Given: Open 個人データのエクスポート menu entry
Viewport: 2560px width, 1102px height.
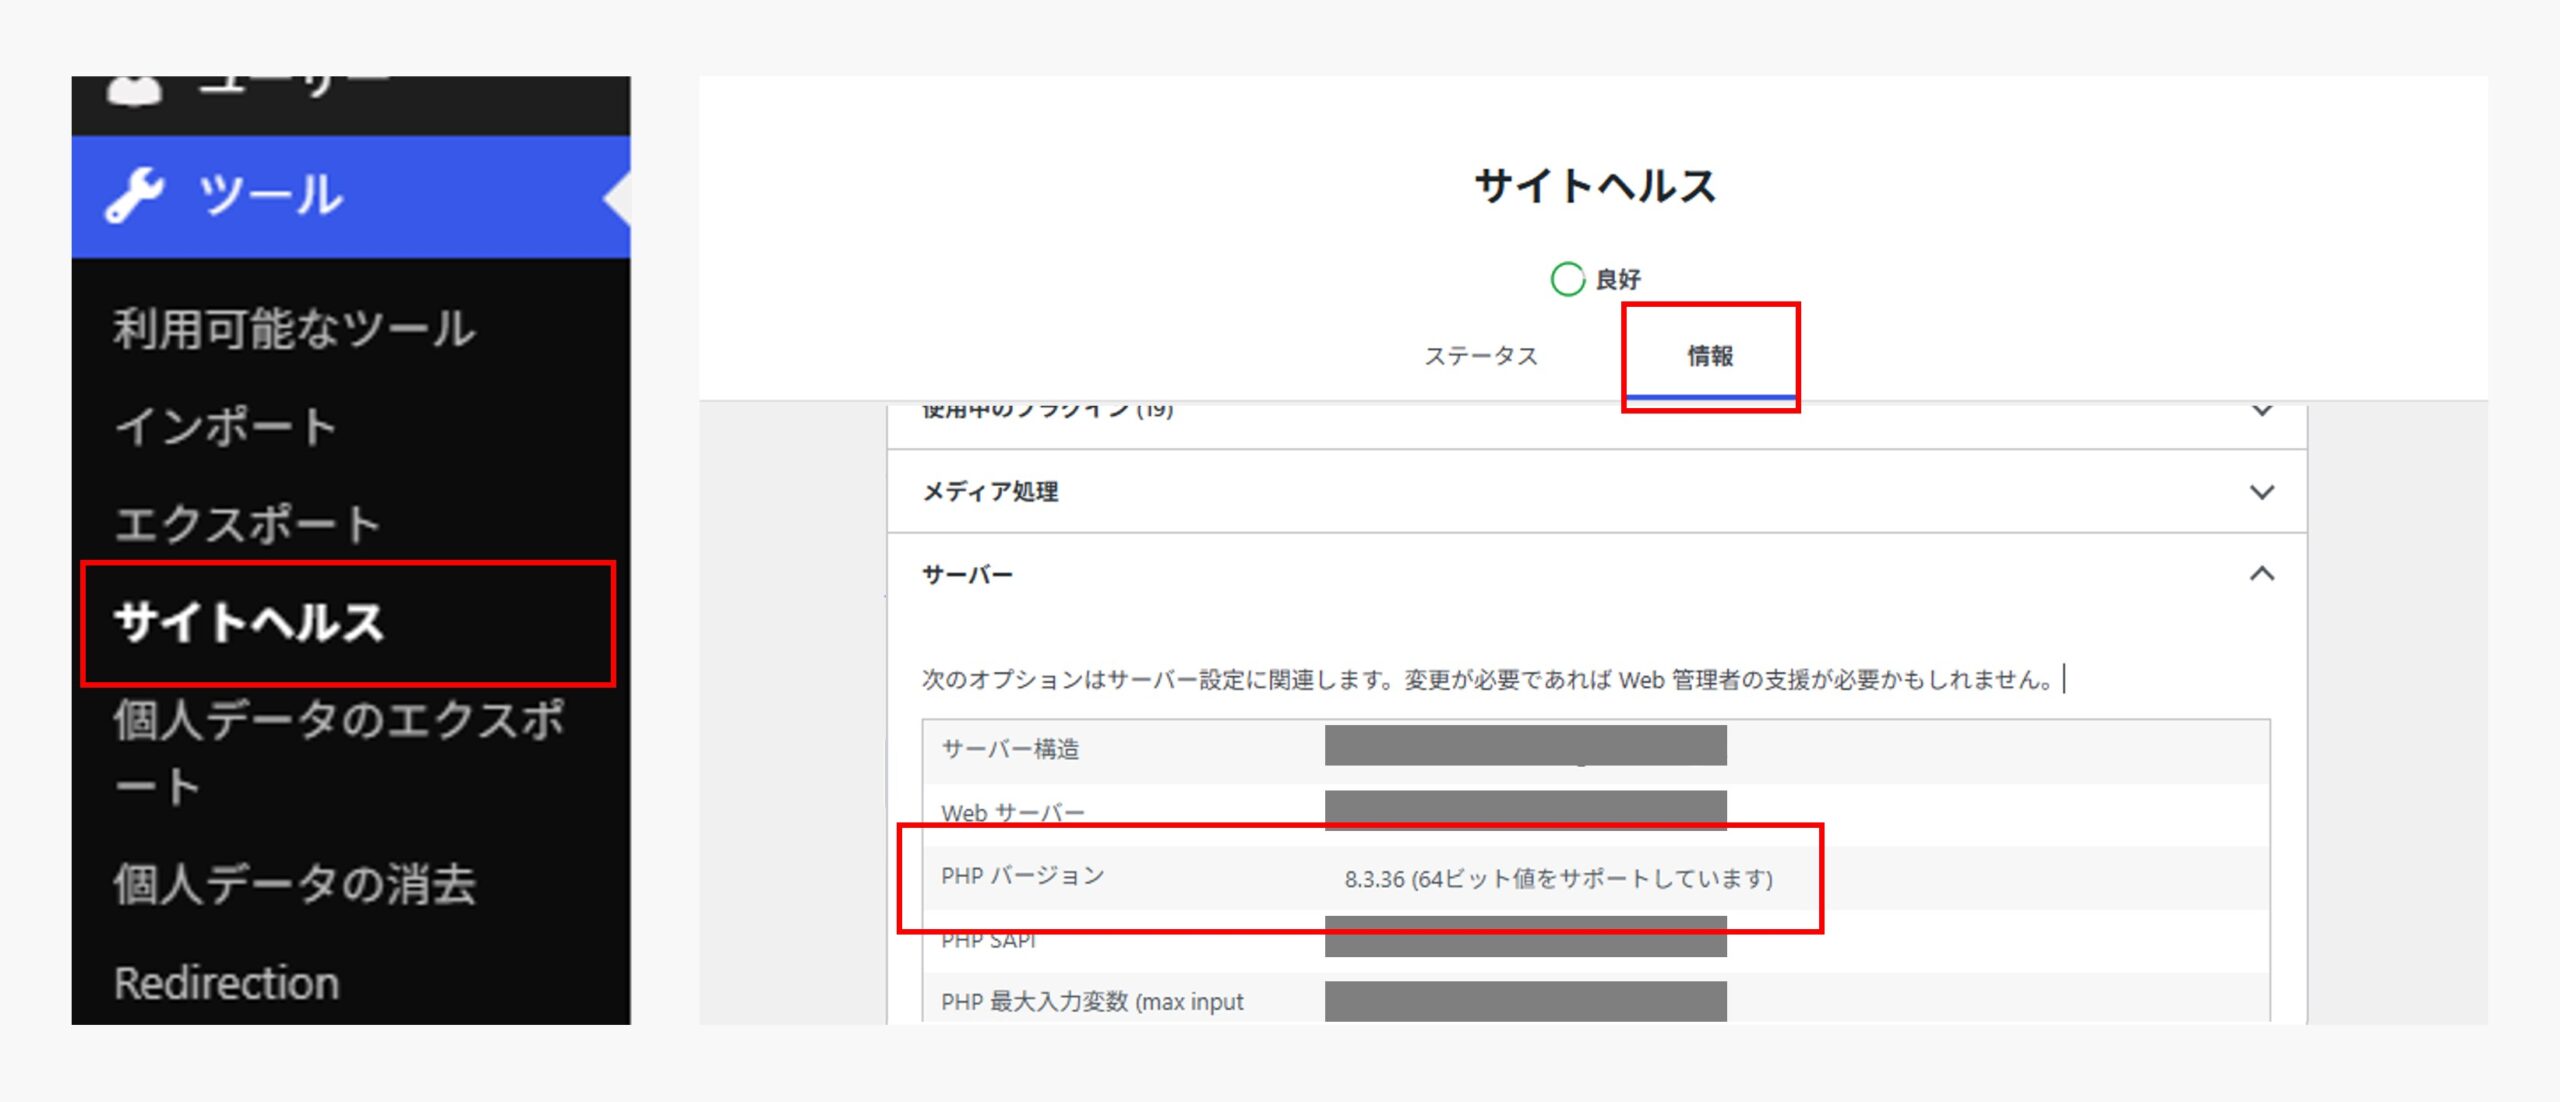Looking at the screenshot, I should pyautogui.click(x=338, y=752).
